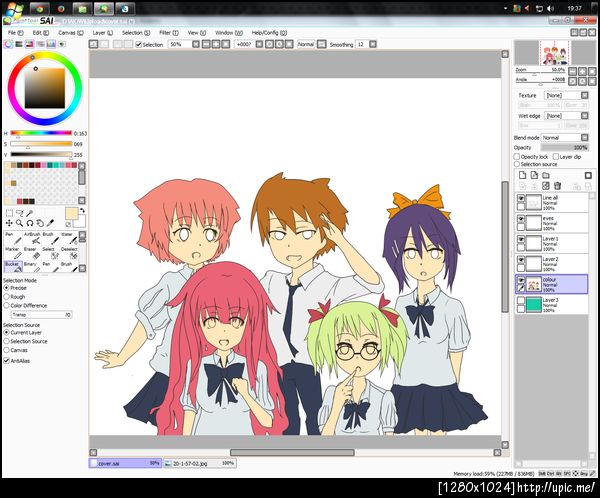Screen dimensions: 600x498
Task: Select the hand pan tool
Action: [40, 223]
